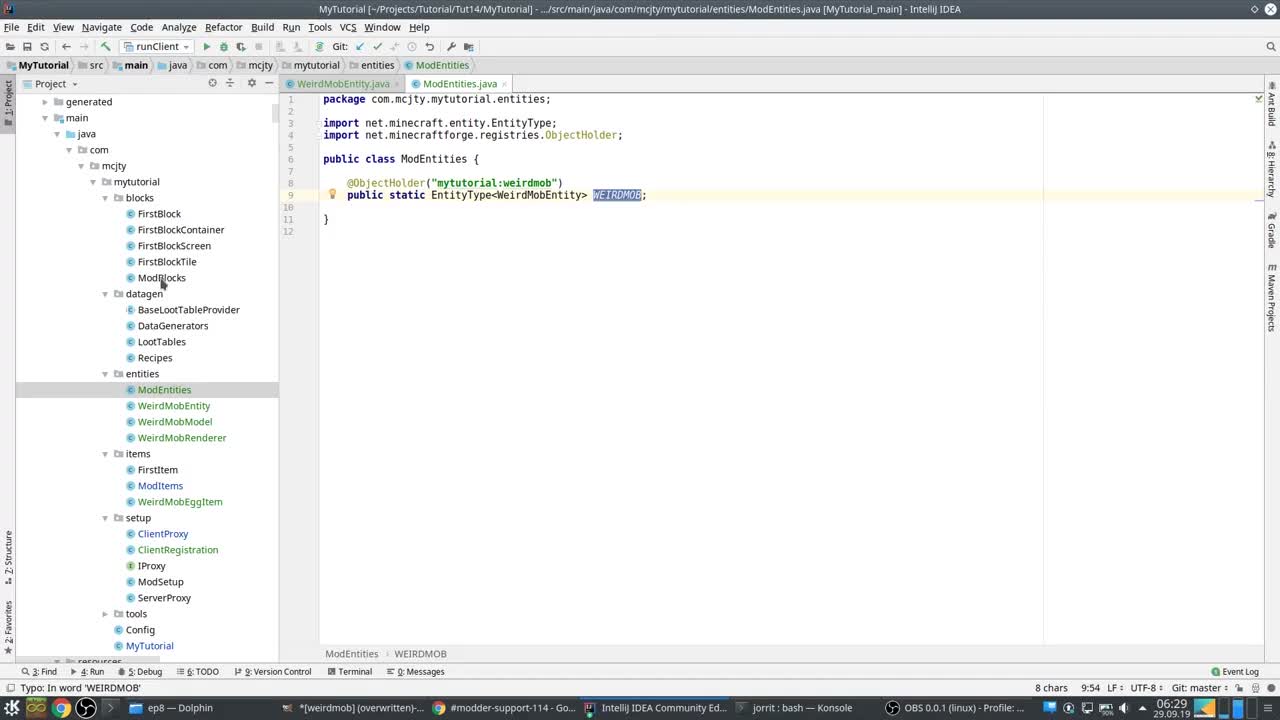Toggle tool window buttons in bottom-left corner
The width and height of the screenshot is (1280, 720).
click(x=9, y=688)
